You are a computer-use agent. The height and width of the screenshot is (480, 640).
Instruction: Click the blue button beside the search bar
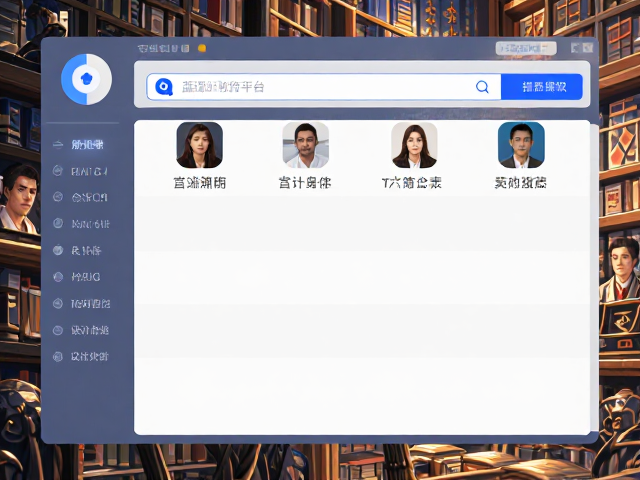coord(542,87)
